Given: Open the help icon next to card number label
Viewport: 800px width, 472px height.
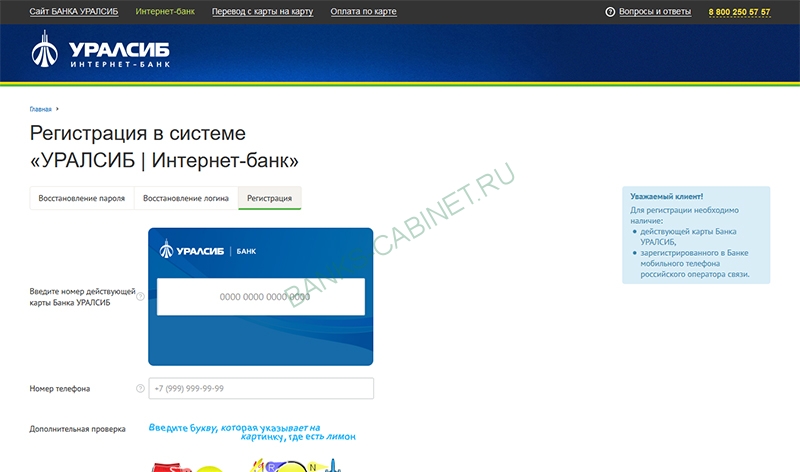Looking at the screenshot, I should [140, 296].
